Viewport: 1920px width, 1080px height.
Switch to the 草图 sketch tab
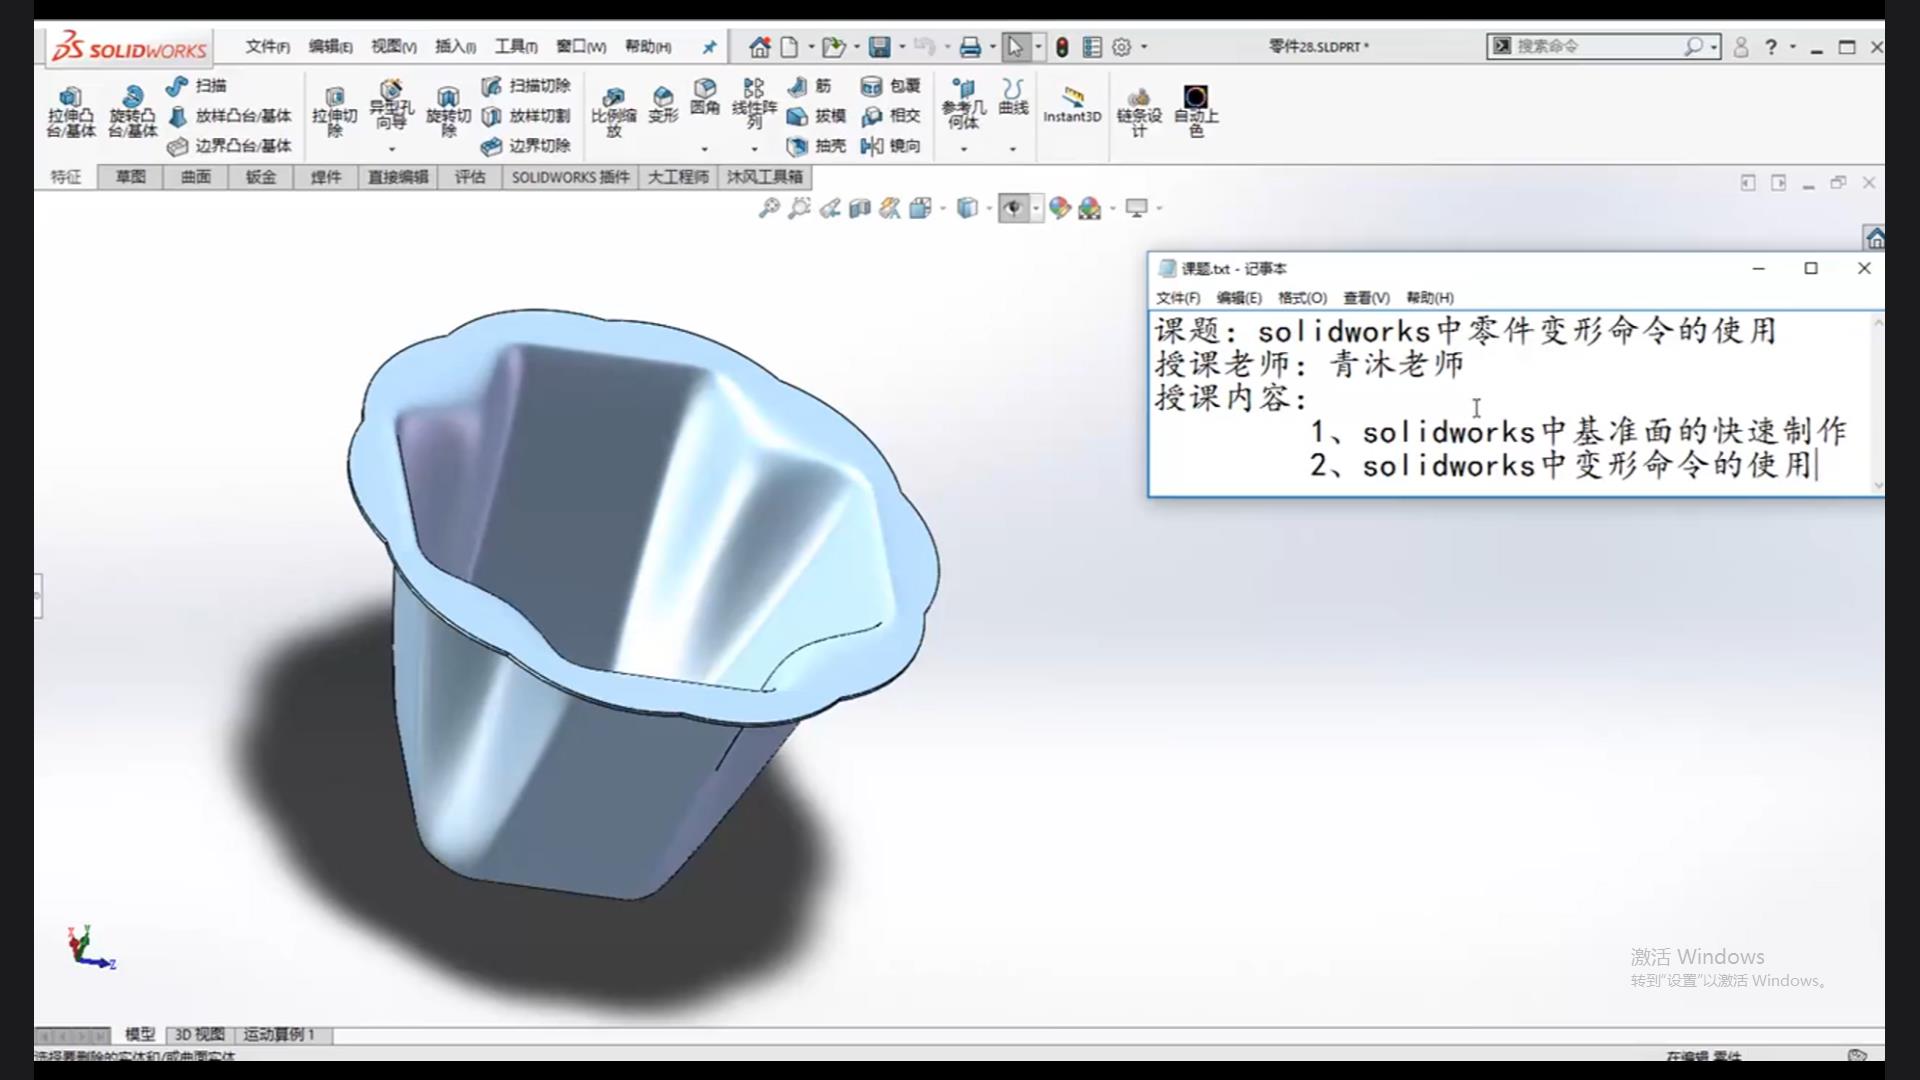pos(131,177)
